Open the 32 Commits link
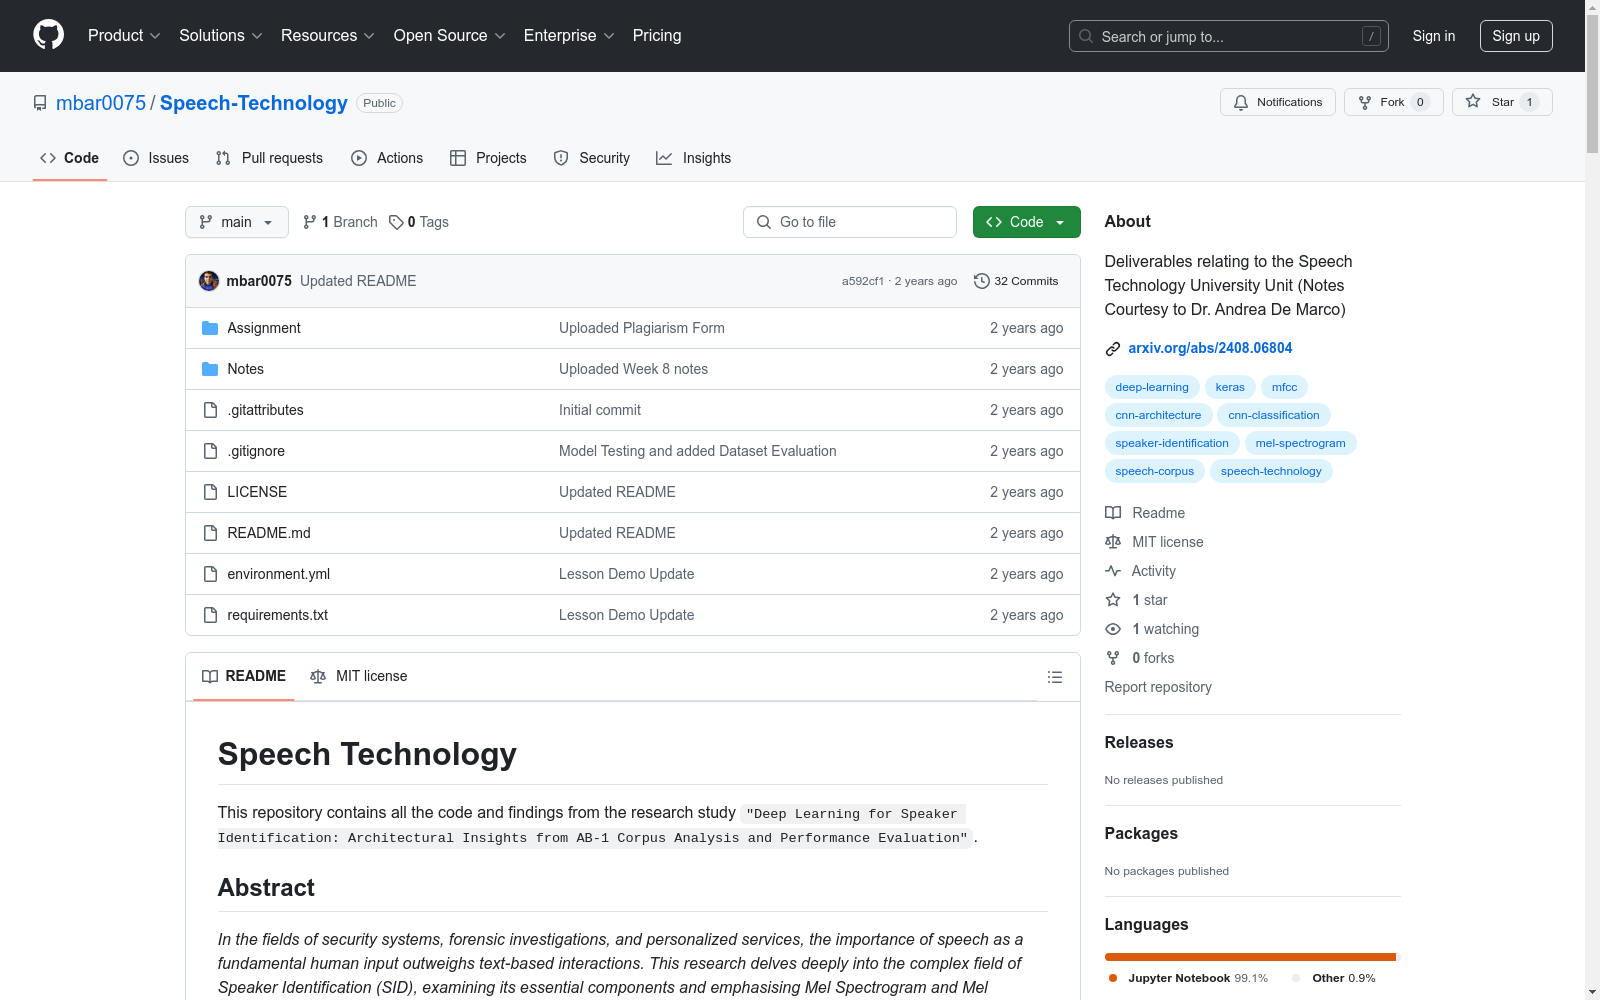The height and width of the screenshot is (1000, 1600). click(1016, 281)
